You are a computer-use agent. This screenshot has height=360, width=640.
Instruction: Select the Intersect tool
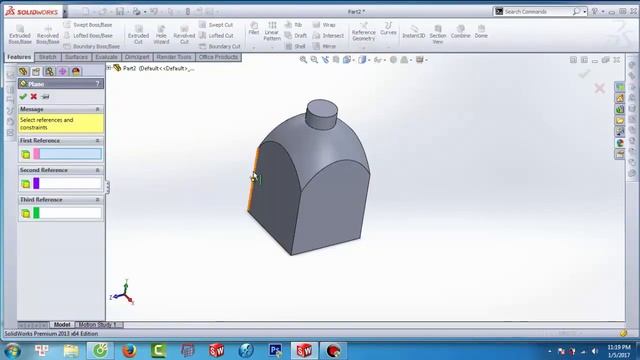[329, 36]
